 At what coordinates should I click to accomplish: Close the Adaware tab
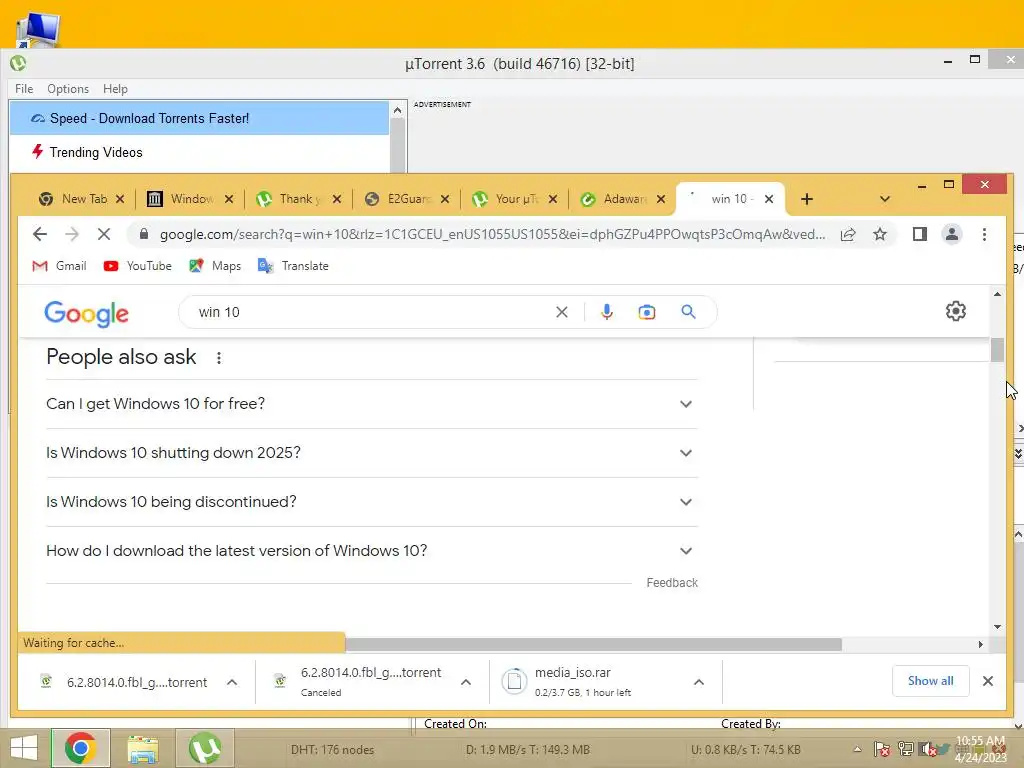pyautogui.click(x=661, y=199)
